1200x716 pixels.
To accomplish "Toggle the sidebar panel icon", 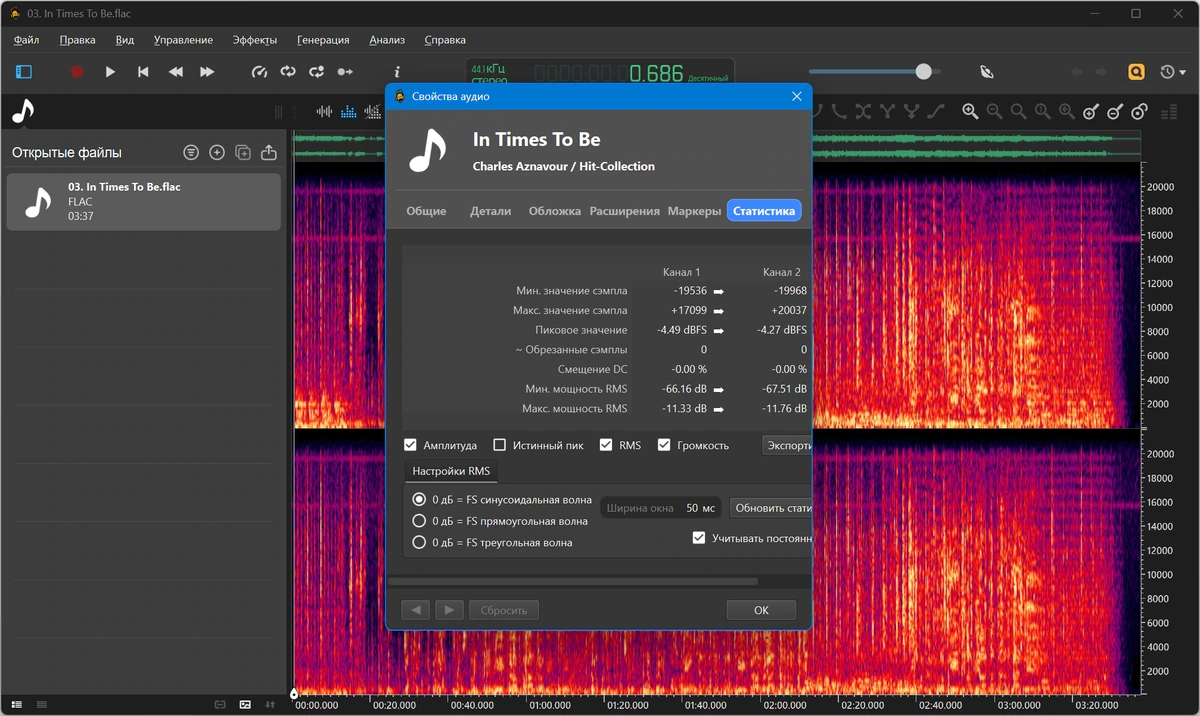I will point(24,72).
